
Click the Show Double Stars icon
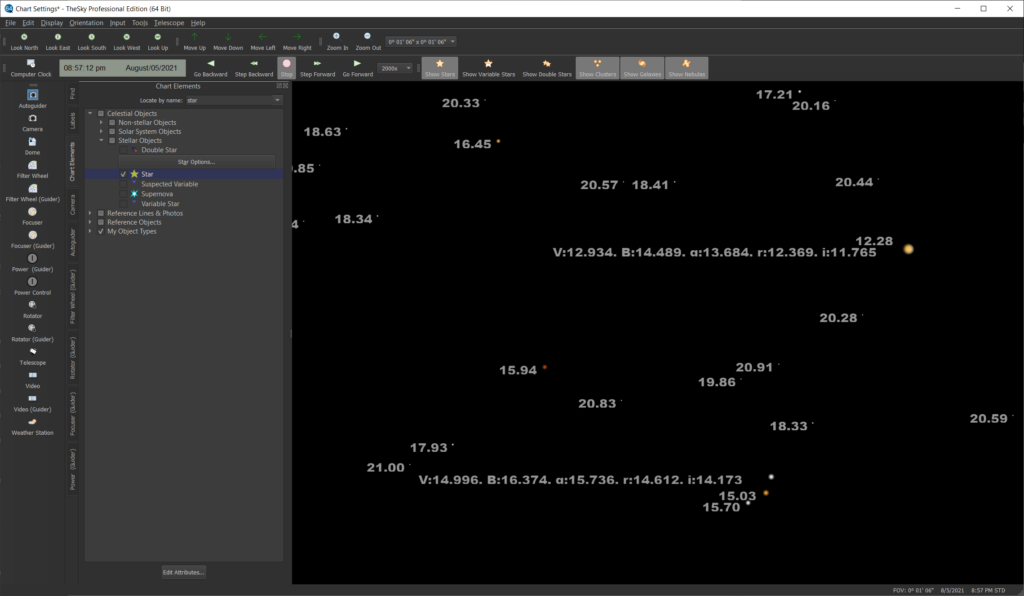click(546, 68)
